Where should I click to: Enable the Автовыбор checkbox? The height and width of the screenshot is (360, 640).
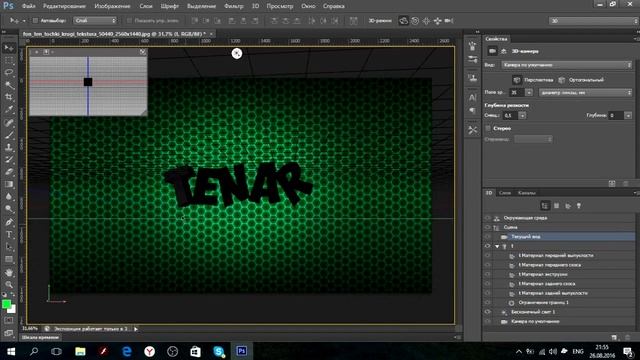(x=35, y=20)
